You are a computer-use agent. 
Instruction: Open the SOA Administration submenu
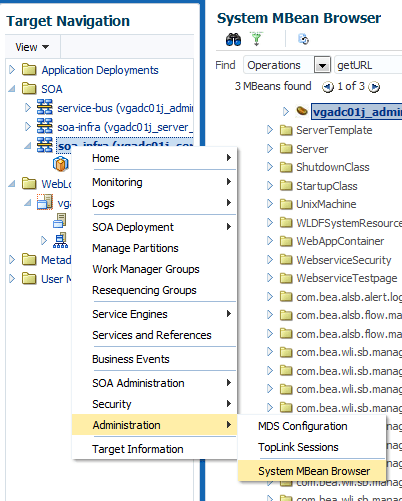[154, 383]
